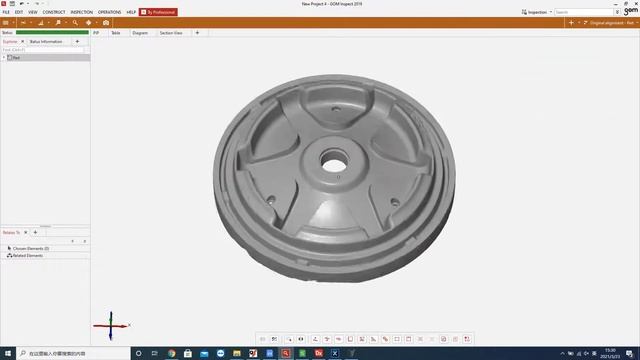Switch to the Table tab
This screenshot has height=360, width=640.
(x=116, y=33)
